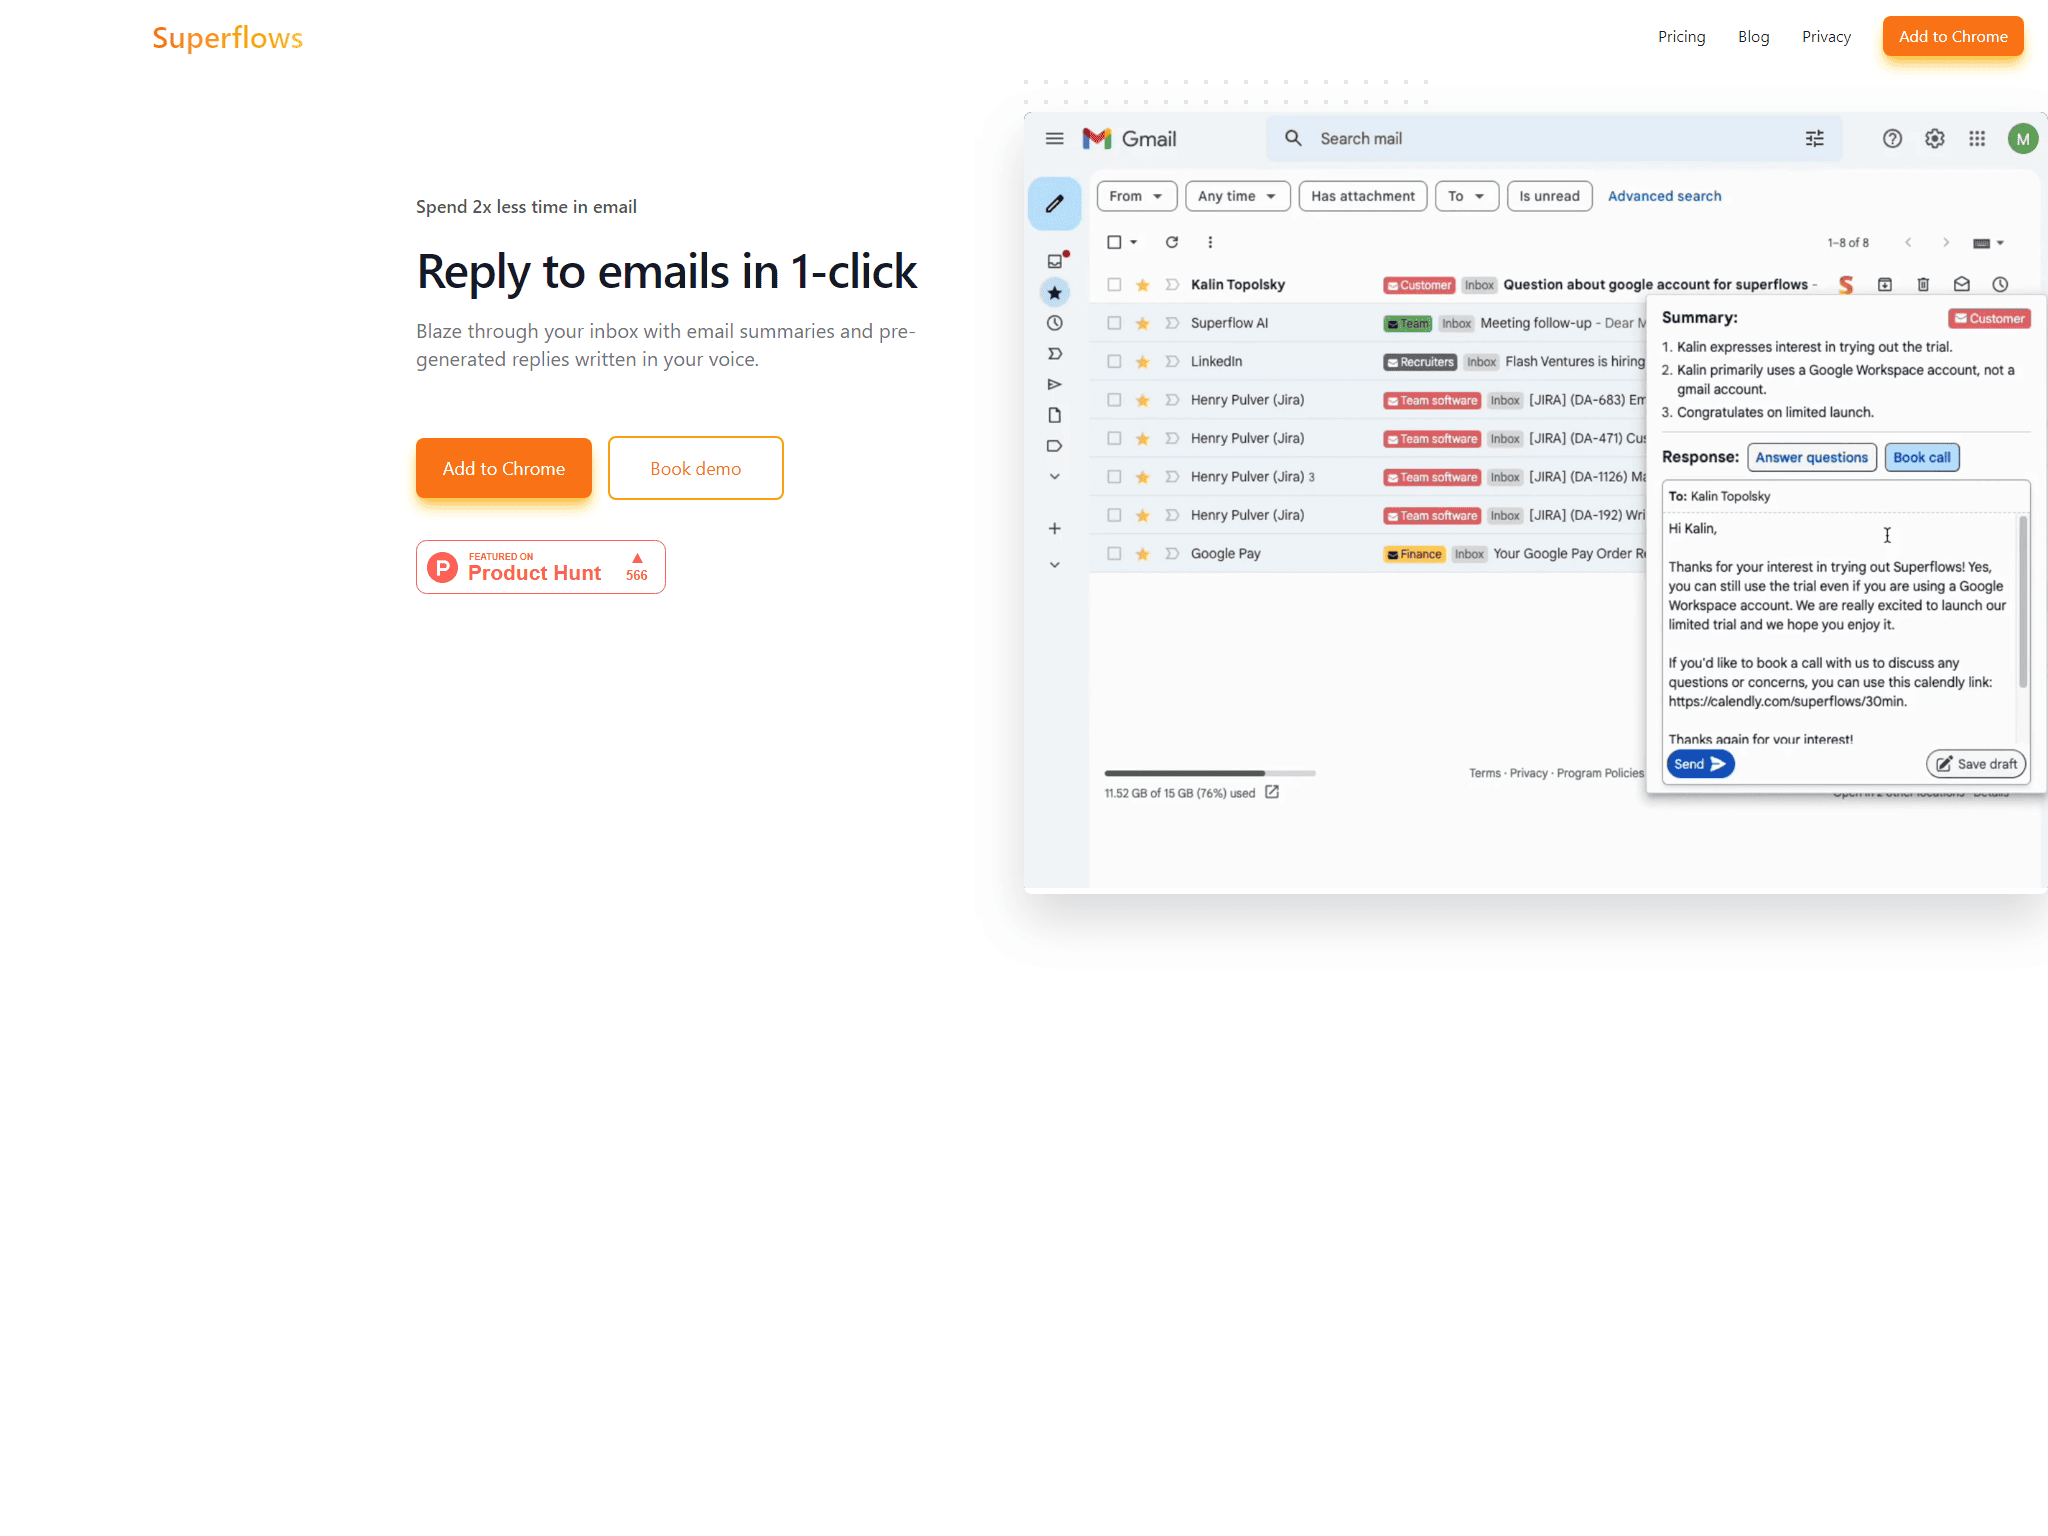Click the Compose pencil icon

coord(1054,204)
